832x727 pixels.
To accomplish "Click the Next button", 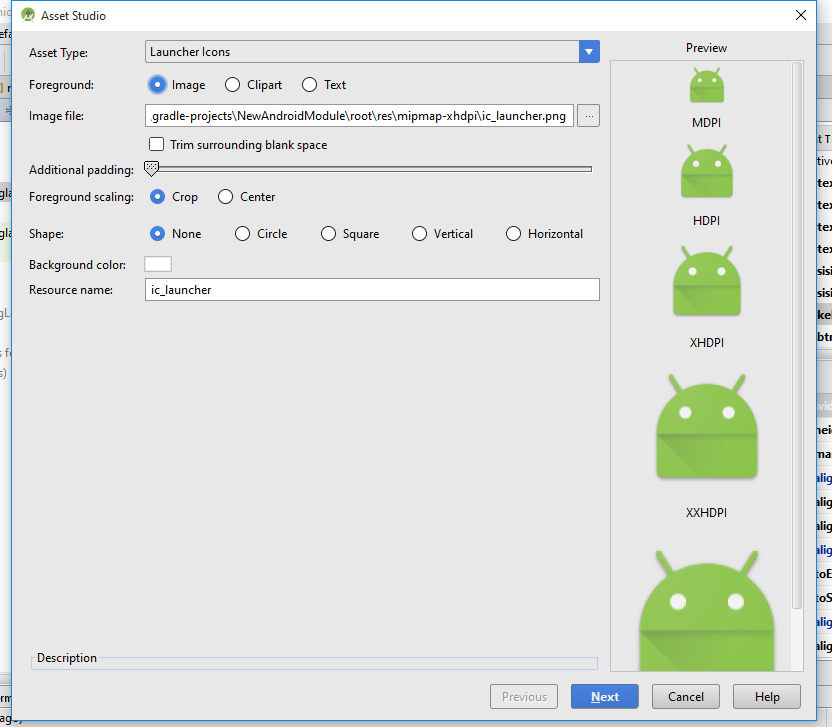I will pyautogui.click(x=604, y=696).
